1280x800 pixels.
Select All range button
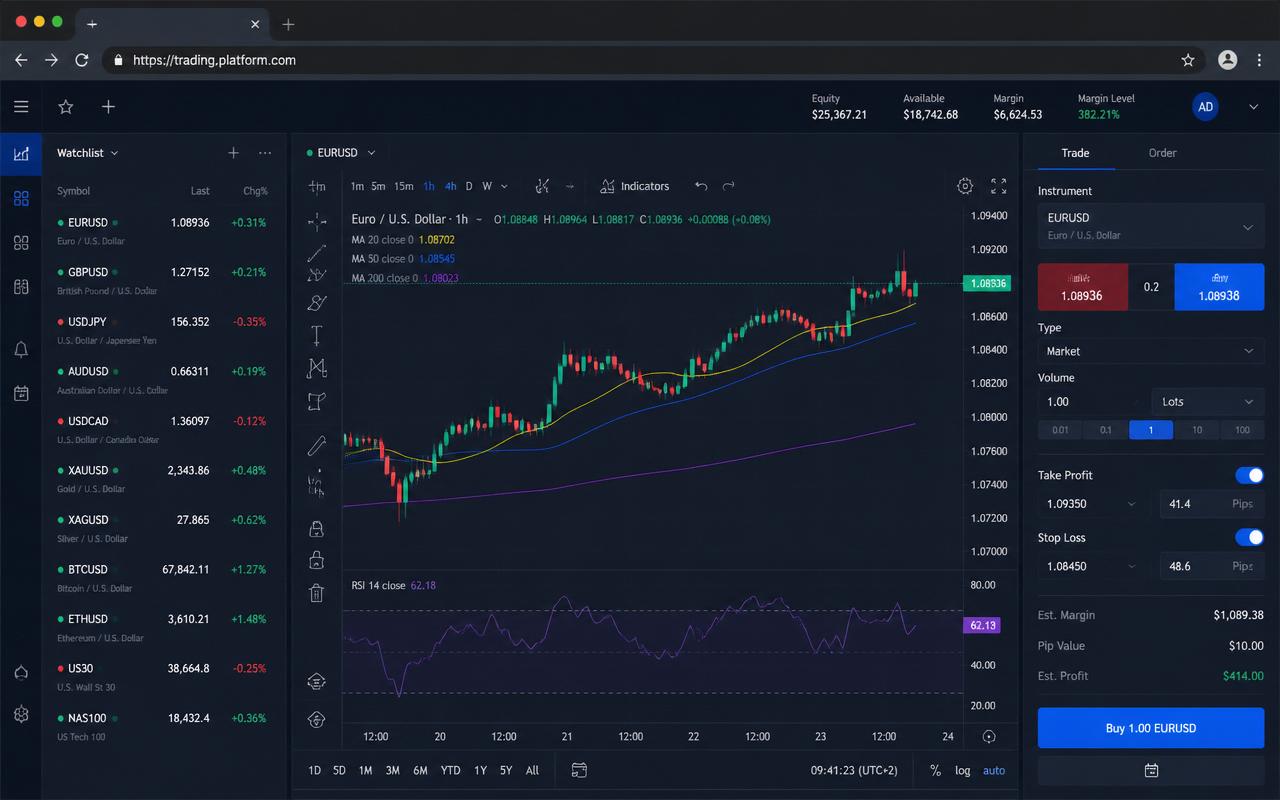coord(532,770)
